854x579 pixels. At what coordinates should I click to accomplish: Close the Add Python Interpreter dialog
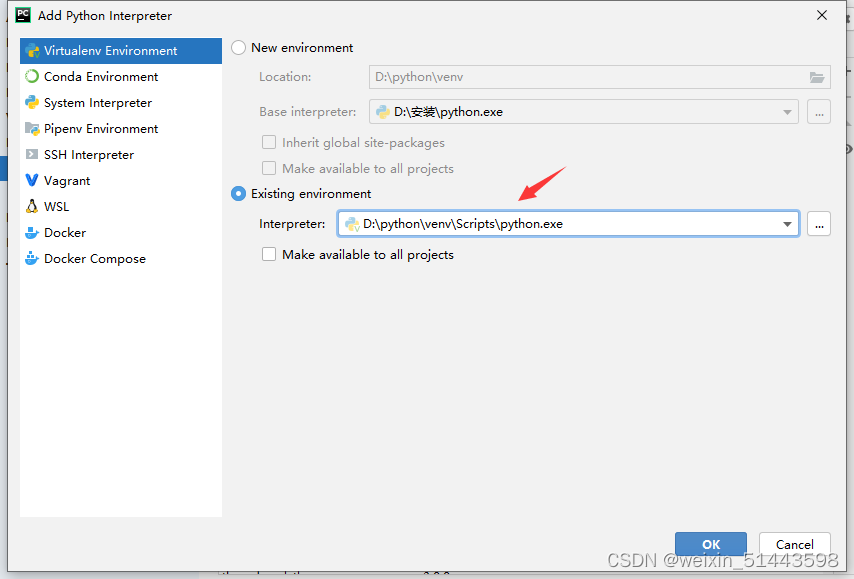coord(822,15)
